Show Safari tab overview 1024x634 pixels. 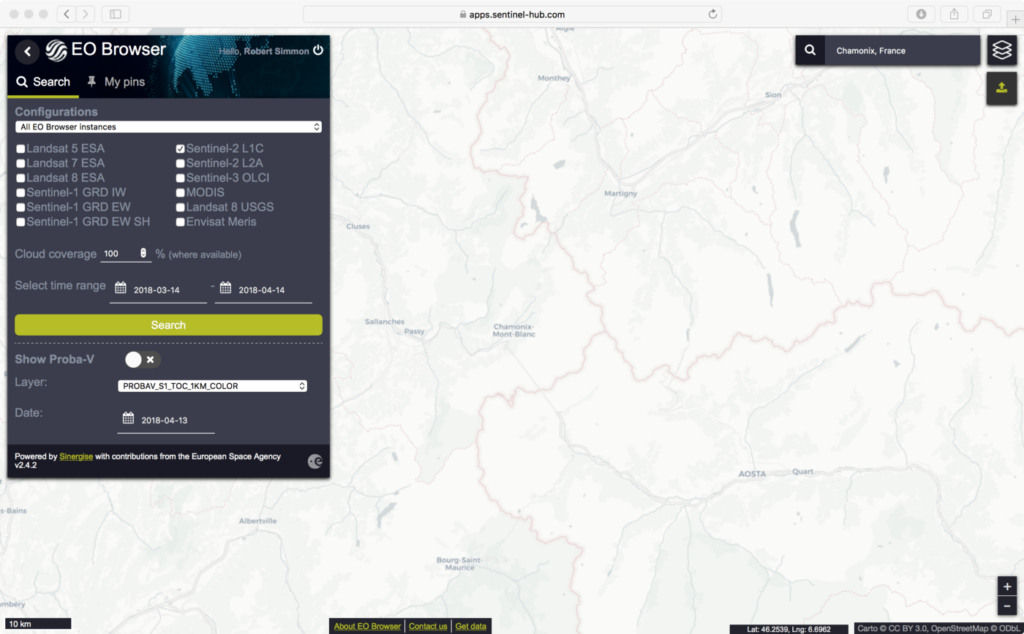(987, 14)
